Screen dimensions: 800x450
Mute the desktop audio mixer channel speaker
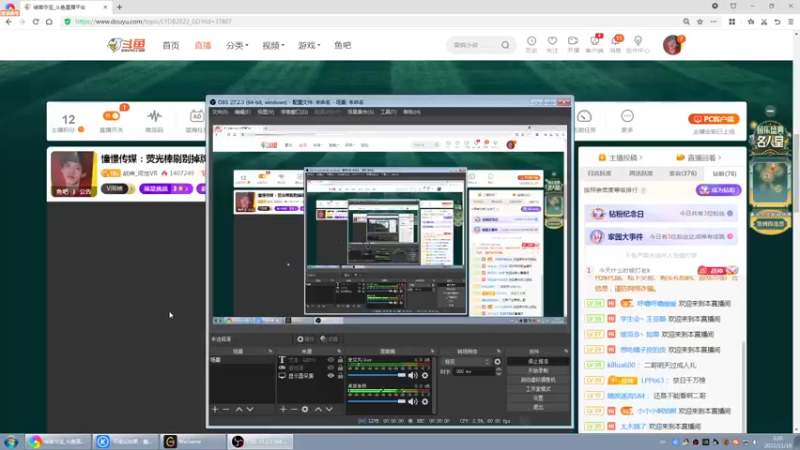(413, 402)
